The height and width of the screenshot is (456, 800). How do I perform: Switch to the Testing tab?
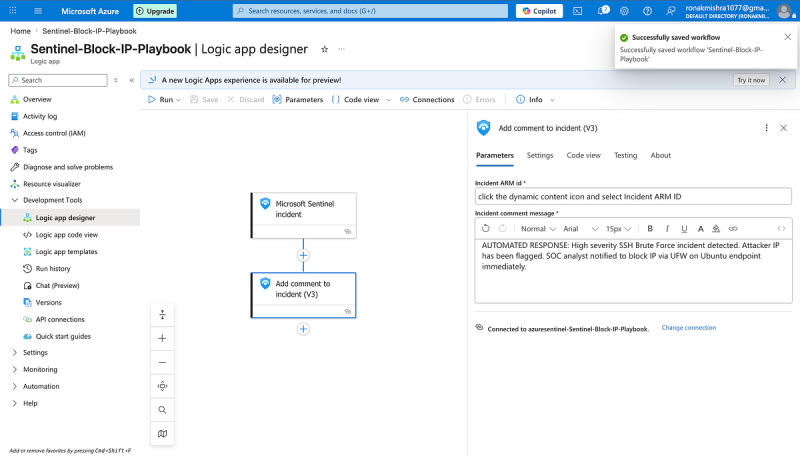626,155
